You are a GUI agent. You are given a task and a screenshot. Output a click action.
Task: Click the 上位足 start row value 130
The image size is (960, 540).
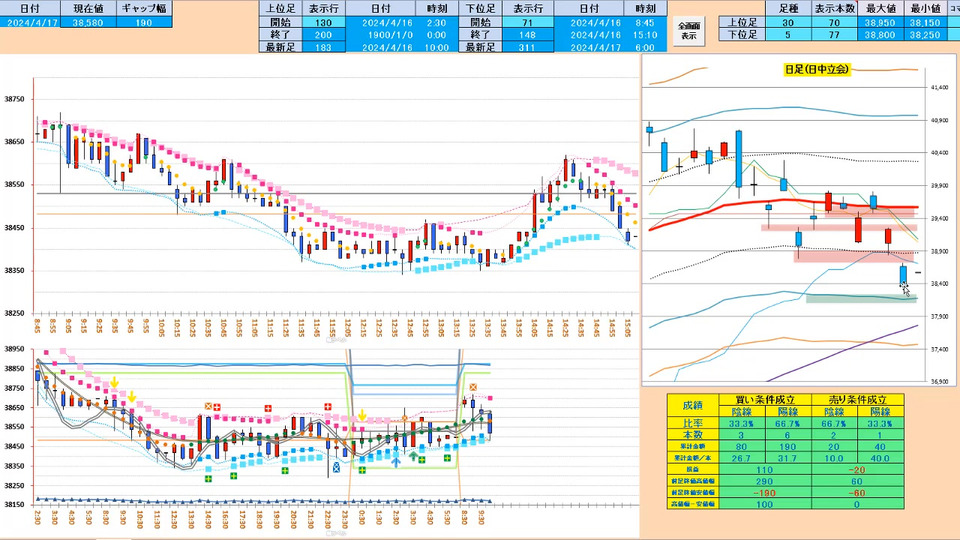pyautogui.click(x=323, y=23)
